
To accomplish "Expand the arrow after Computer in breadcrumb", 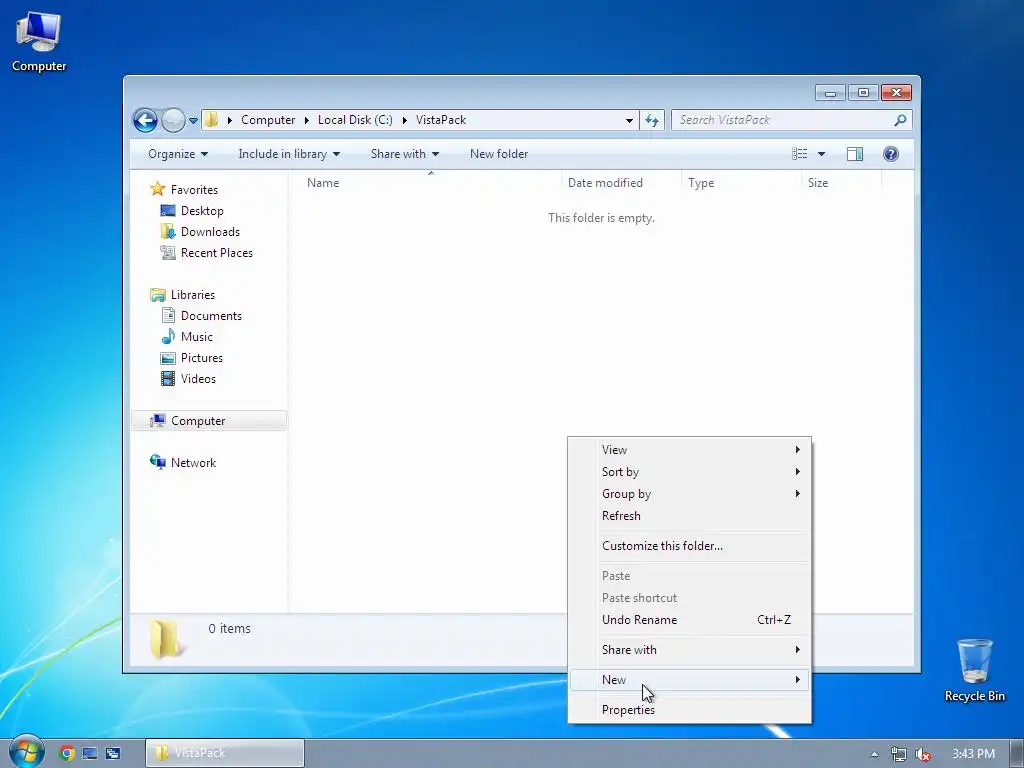I will pyautogui.click(x=306, y=120).
